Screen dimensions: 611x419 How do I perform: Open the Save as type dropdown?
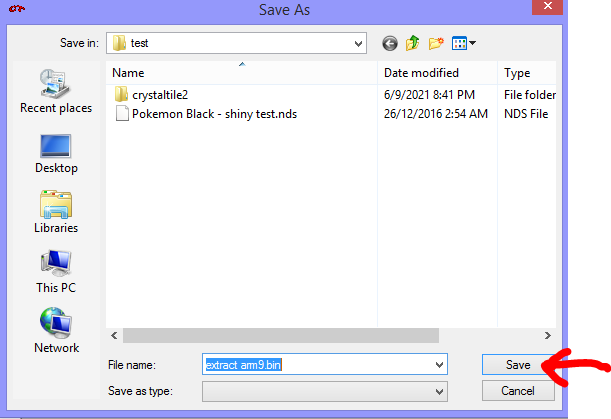tap(439, 391)
